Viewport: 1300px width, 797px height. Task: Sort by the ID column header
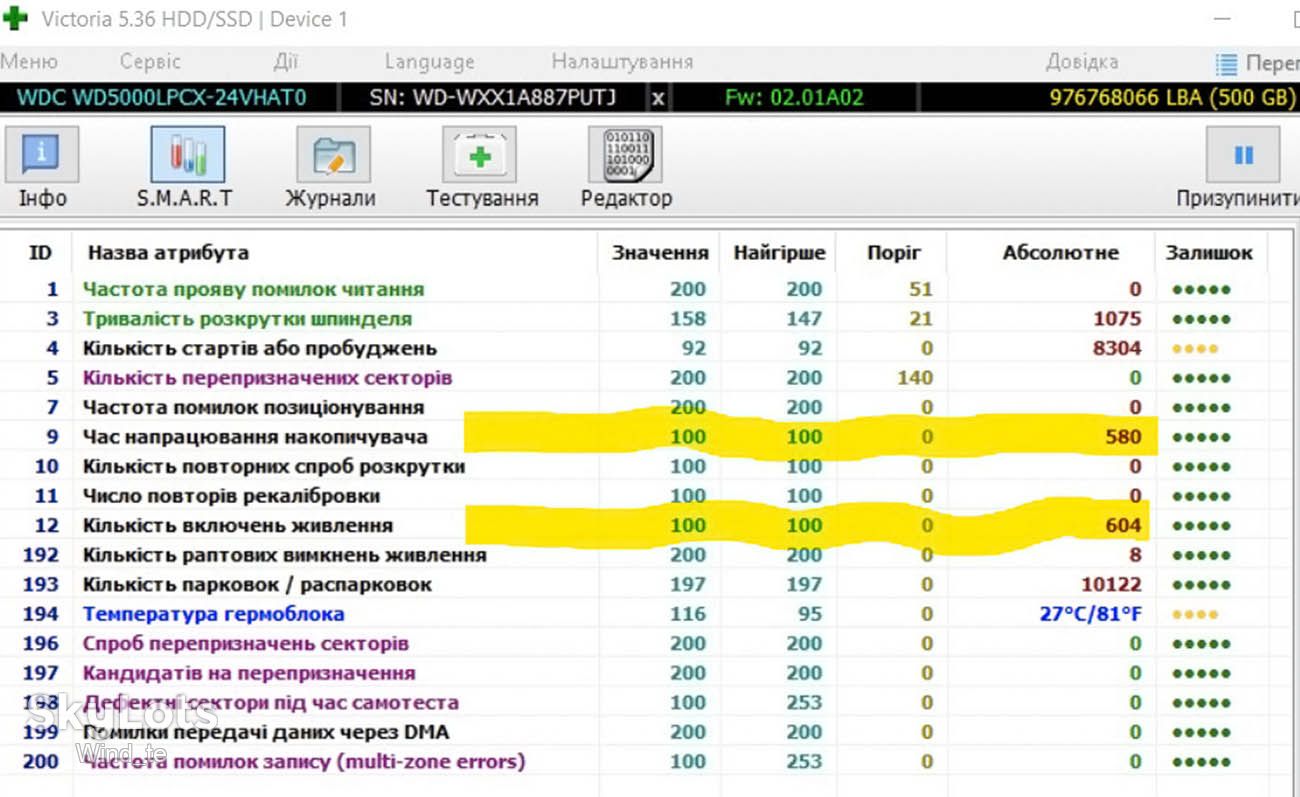40,253
